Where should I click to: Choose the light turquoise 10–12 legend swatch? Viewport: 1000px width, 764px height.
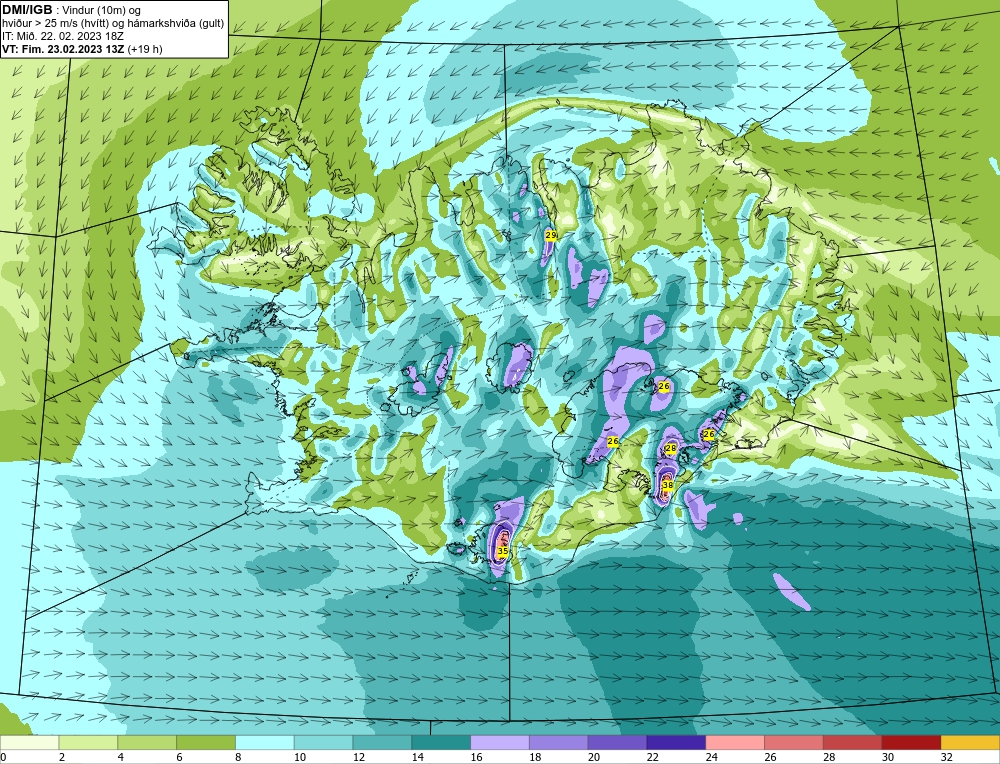coord(323,743)
